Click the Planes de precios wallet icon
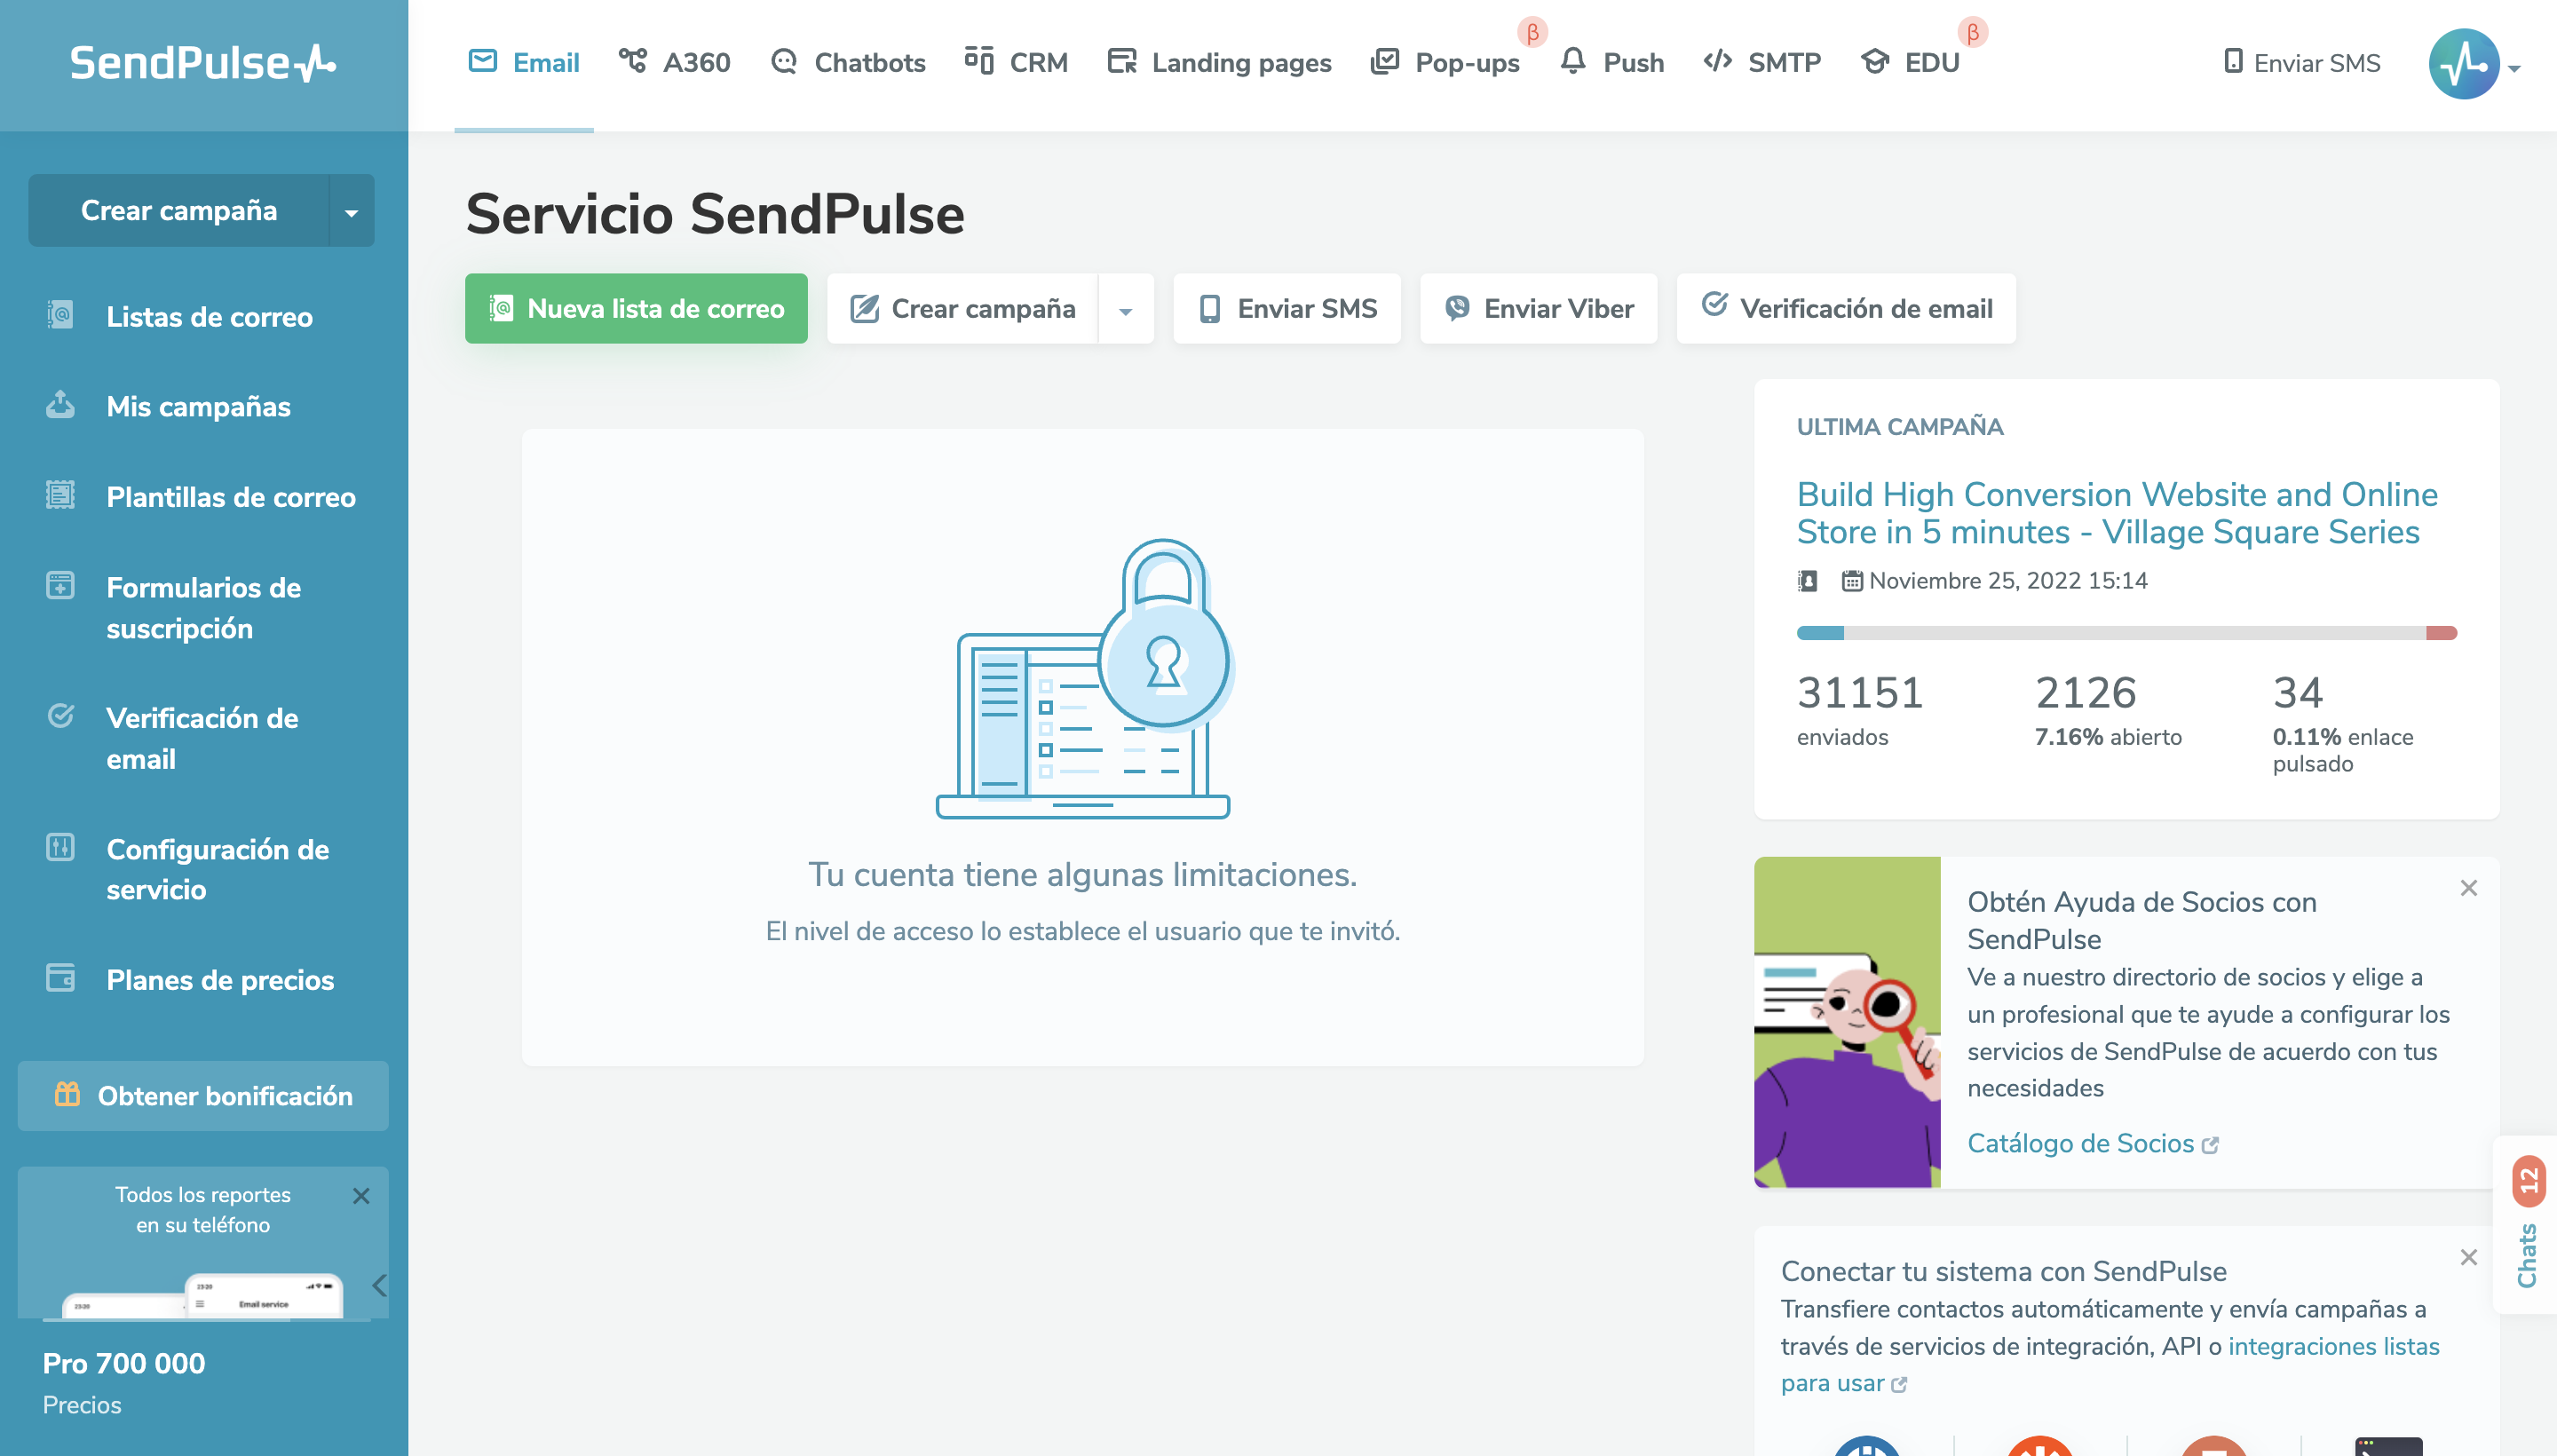Image resolution: width=2557 pixels, height=1456 pixels. tap(60, 978)
